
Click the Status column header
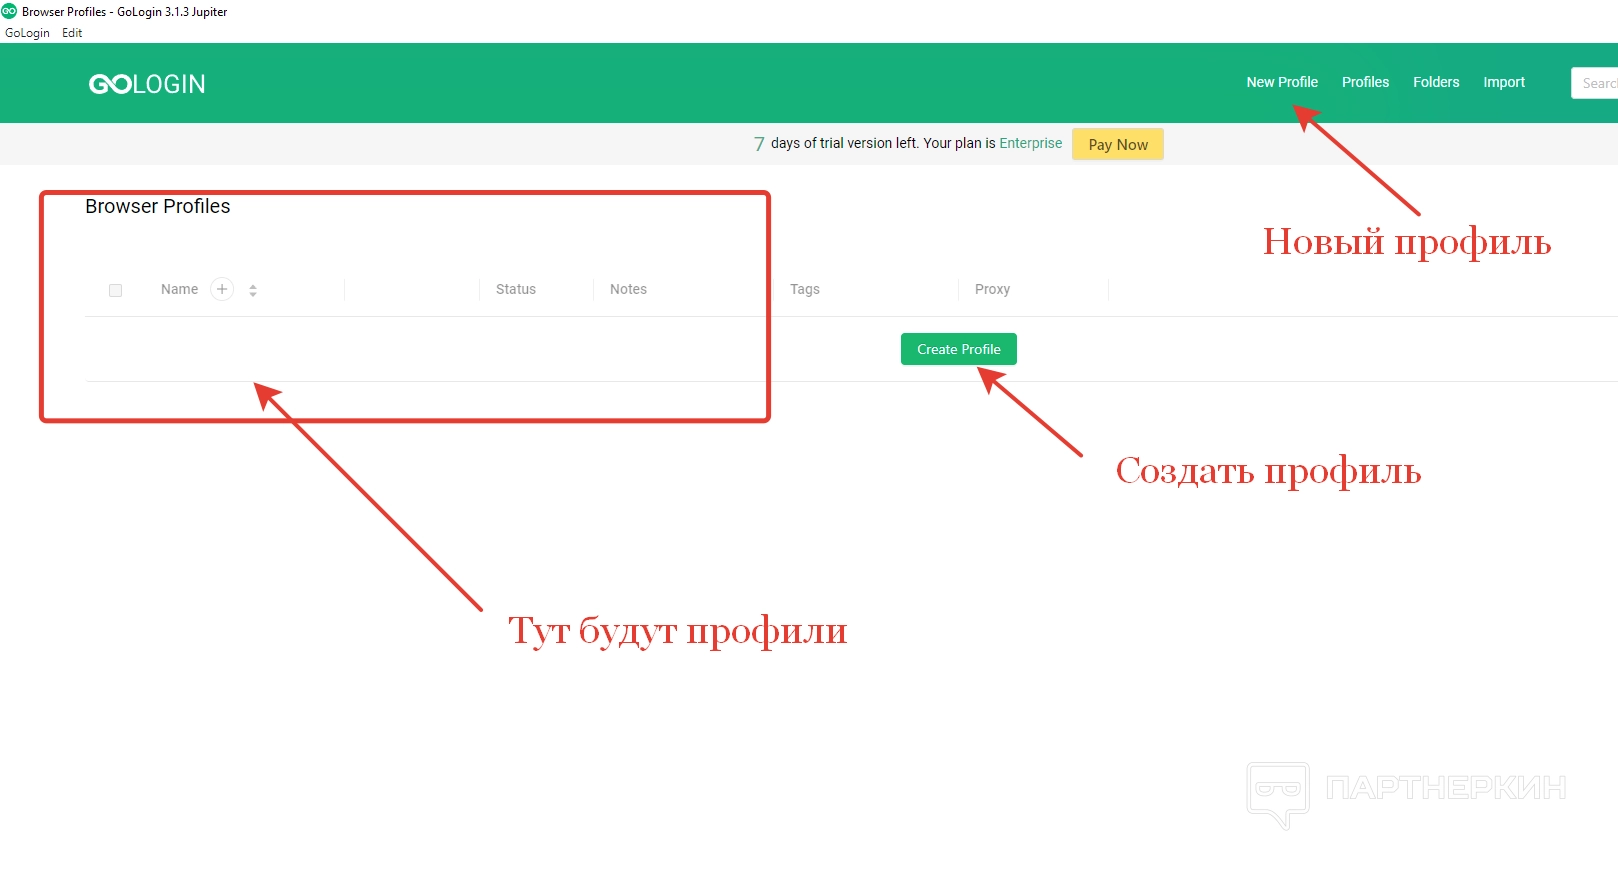click(516, 289)
